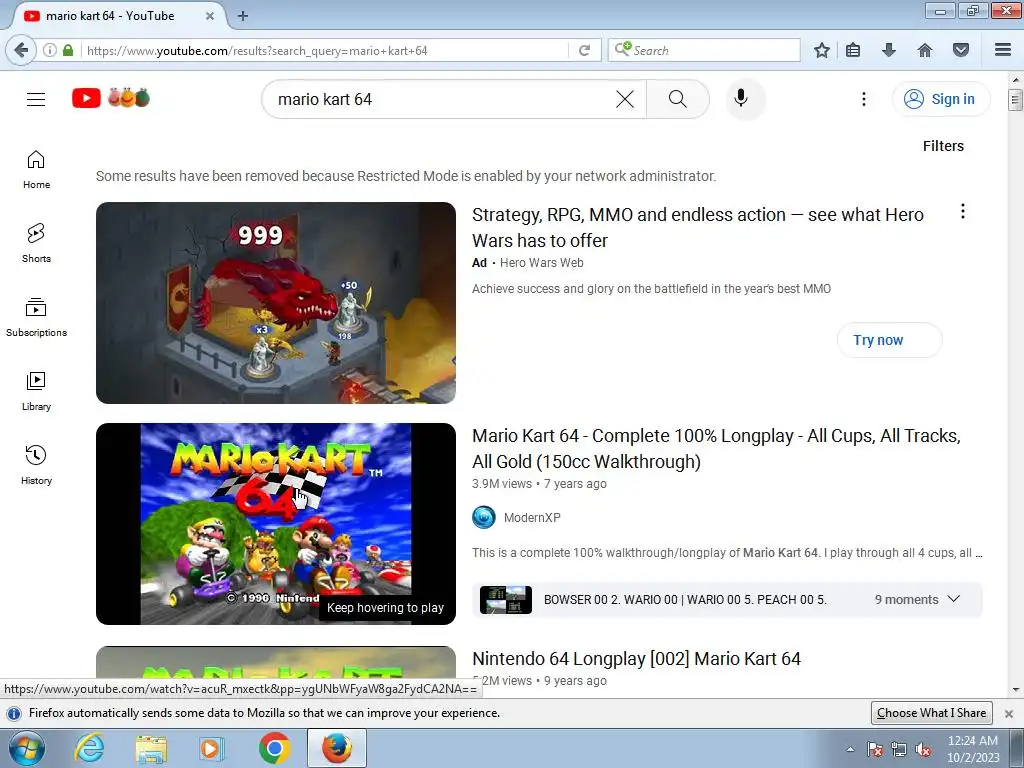The height and width of the screenshot is (768, 1024).
Task: Click the network icon in system tray
Action: (899, 750)
